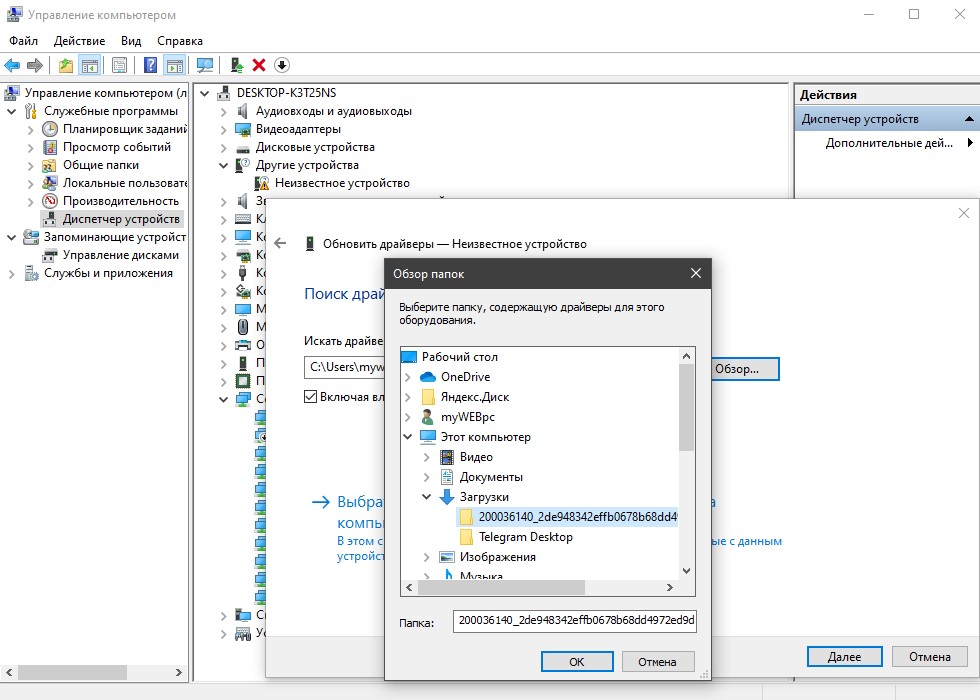Click back arrow in Обновить драйверы wizard

click(x=280, y=244)
